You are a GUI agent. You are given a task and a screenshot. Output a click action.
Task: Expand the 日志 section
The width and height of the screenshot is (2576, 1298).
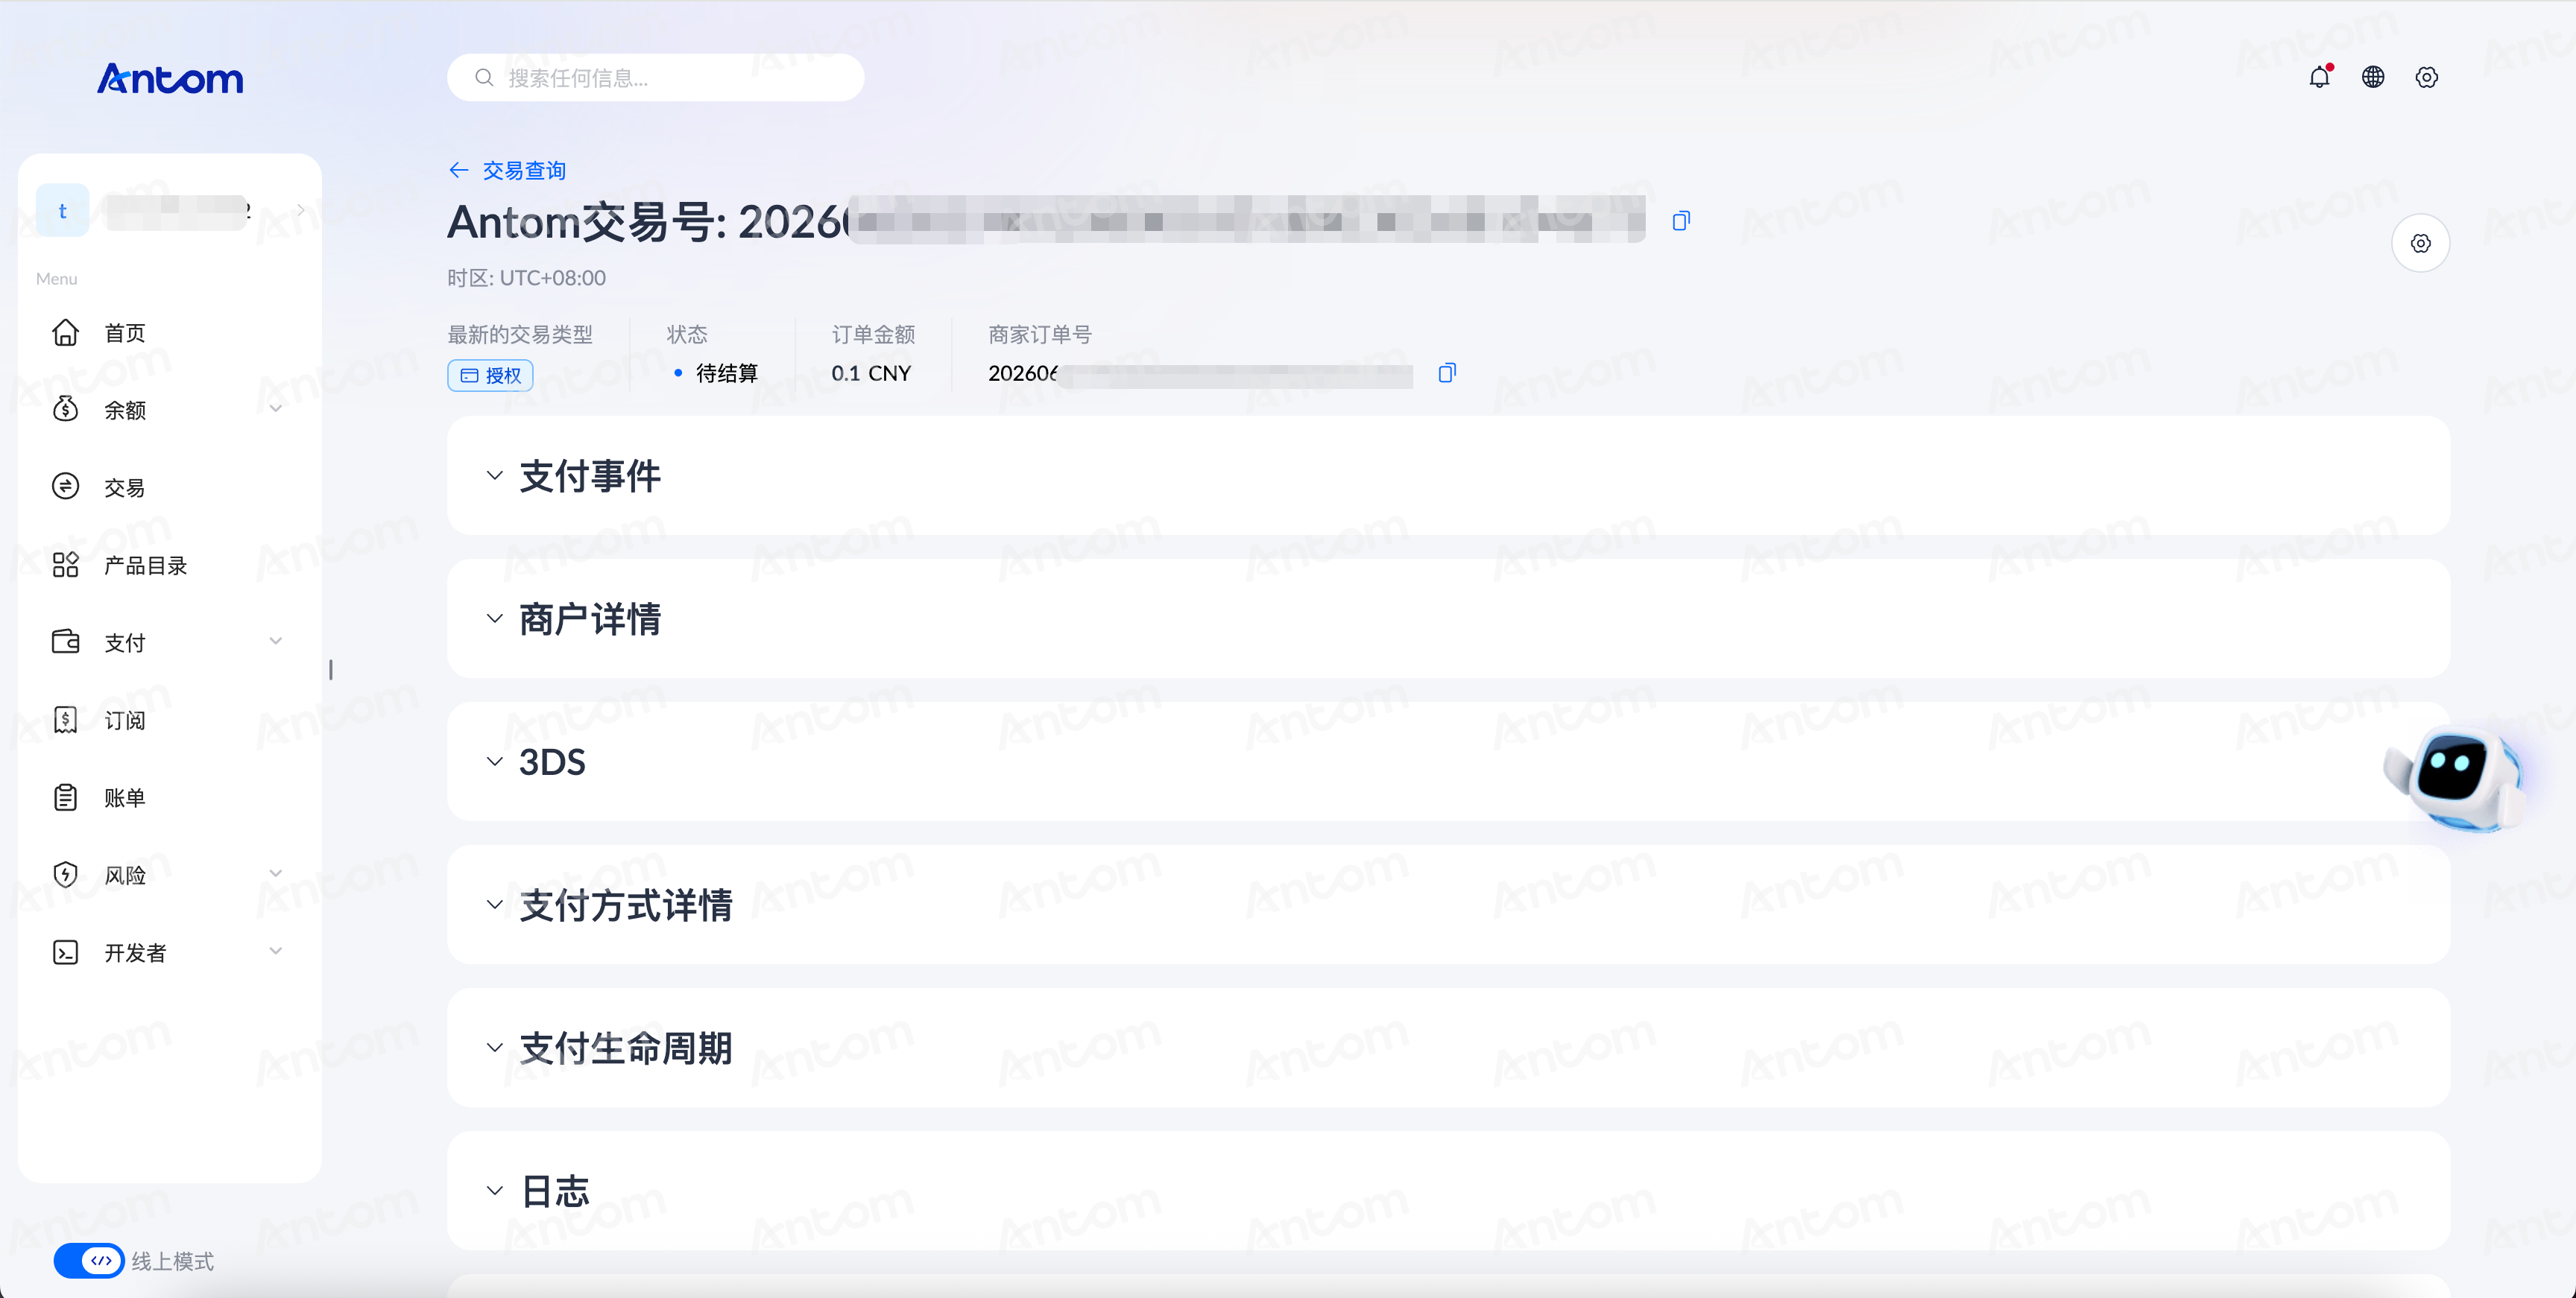(494, 1191)
